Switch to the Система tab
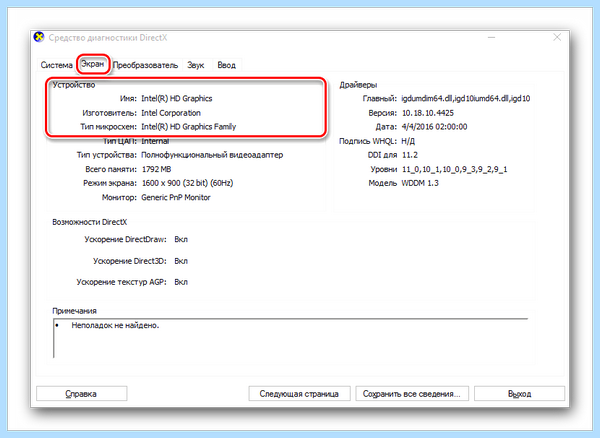This screenshot has width=600, height=438. [x=57, y=65]
